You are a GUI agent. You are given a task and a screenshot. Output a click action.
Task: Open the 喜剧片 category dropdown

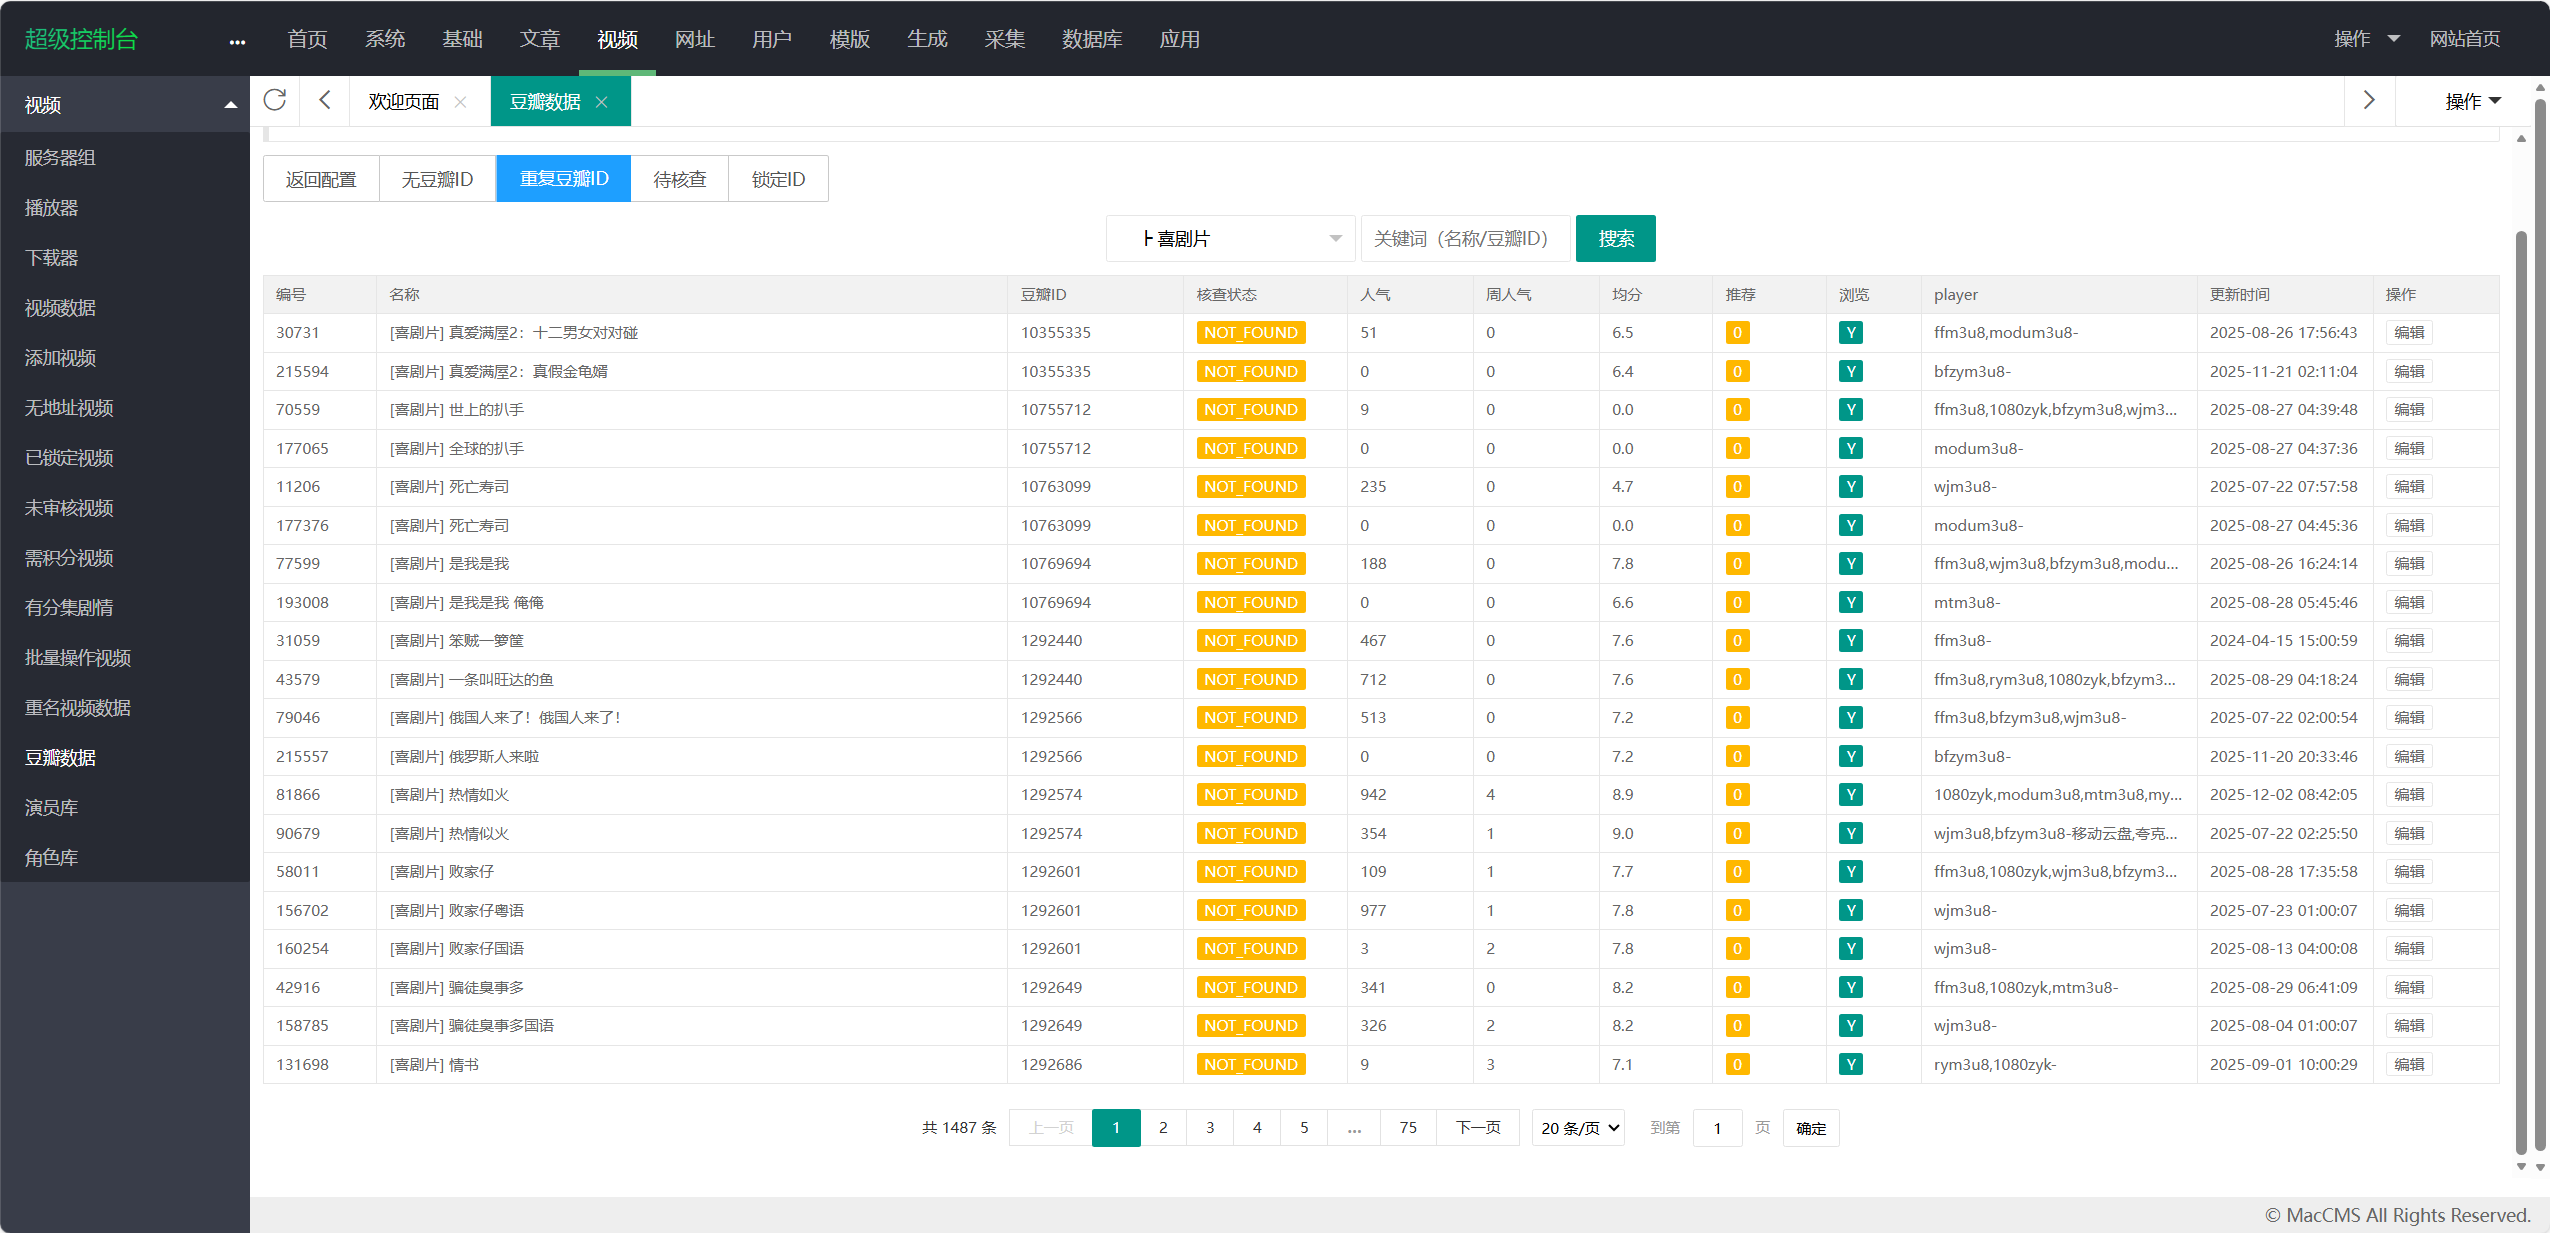coord(1230,239)
